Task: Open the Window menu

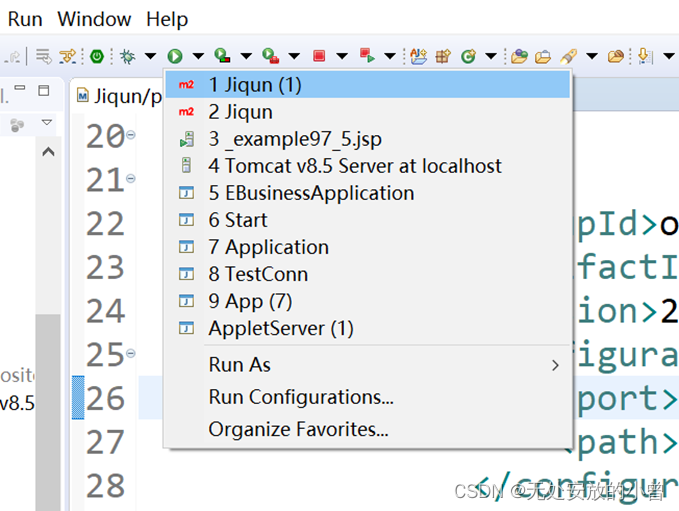Action: pyautogui.click(x=94, y=19)
